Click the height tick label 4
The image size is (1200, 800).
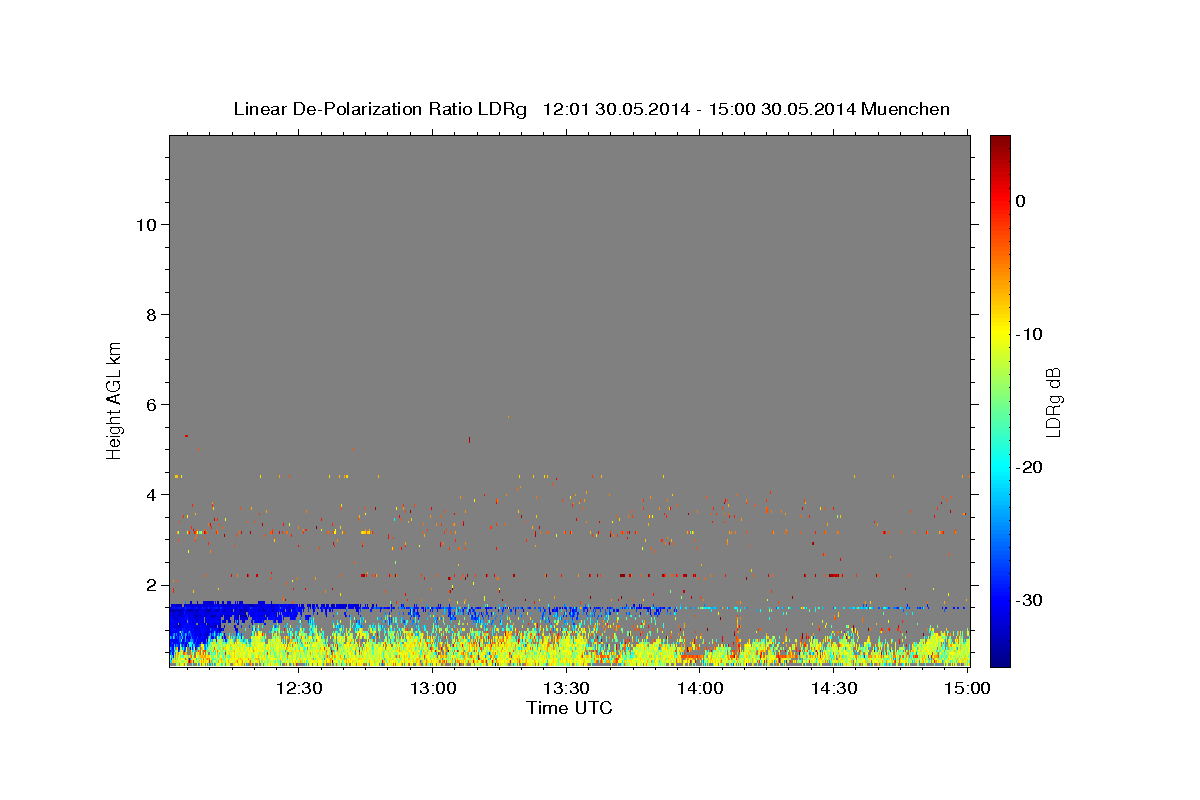pos(150,494)
